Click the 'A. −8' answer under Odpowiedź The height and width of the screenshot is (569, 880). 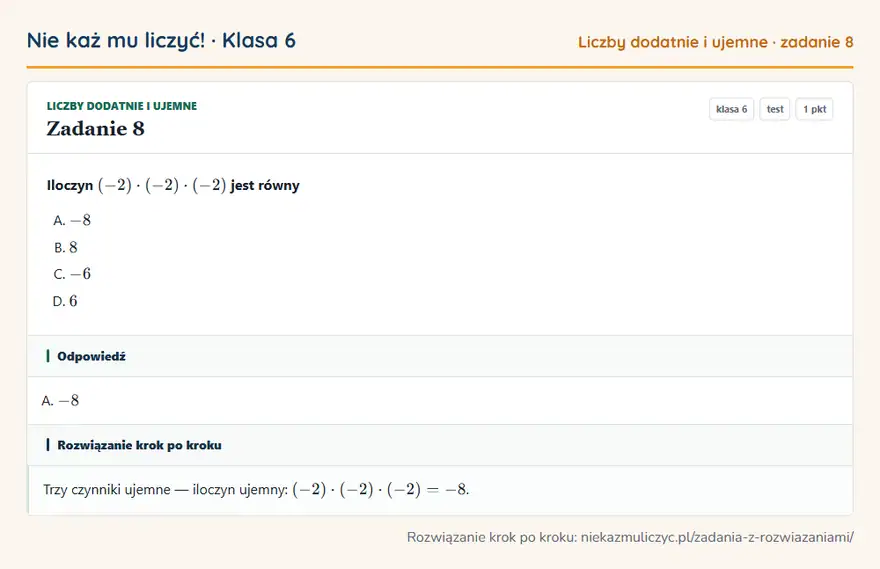pyautogui.click(x=60, y=401)
